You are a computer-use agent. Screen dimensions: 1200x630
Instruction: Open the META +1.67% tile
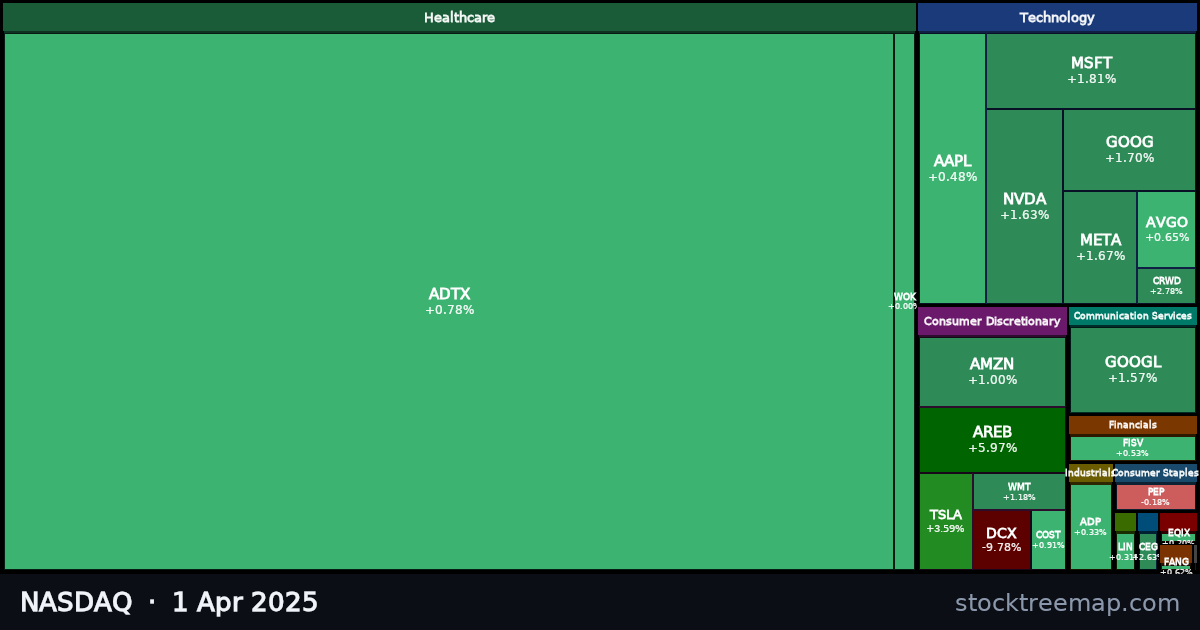pyautogui.click(x=1100, y=247)
